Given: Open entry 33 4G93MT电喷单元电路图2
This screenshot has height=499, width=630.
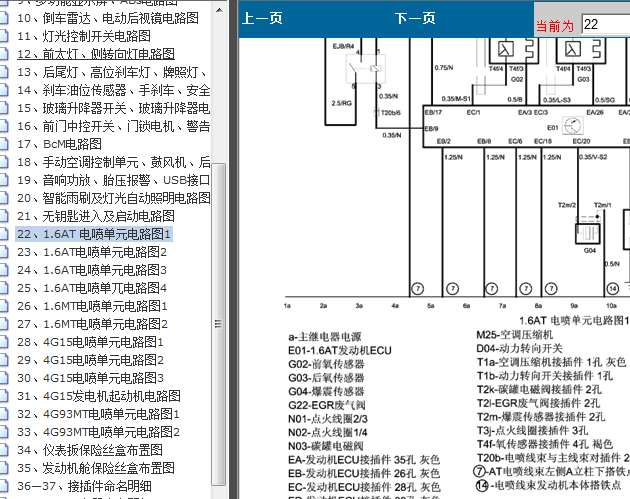Looking at the screenshot, I should tap(98, 432).
